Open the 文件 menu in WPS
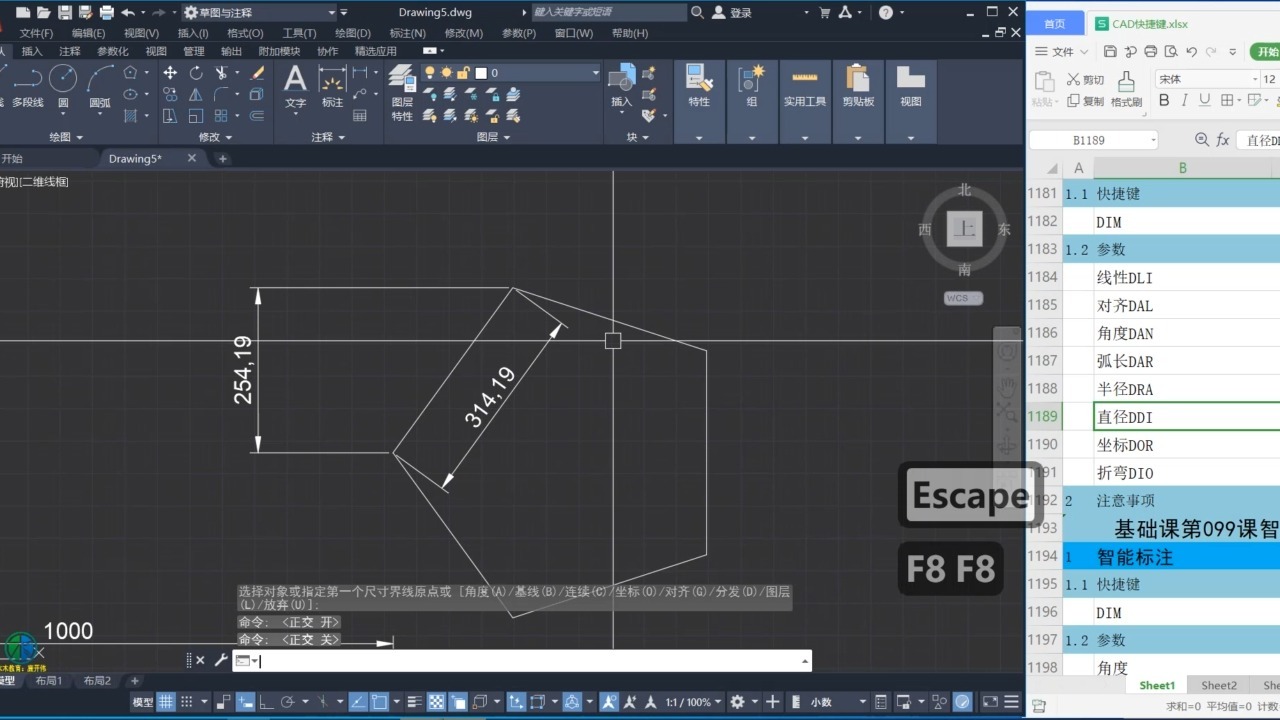Image resolution: width=1280 pixels, height=720 pixels. click(1060, 51)
